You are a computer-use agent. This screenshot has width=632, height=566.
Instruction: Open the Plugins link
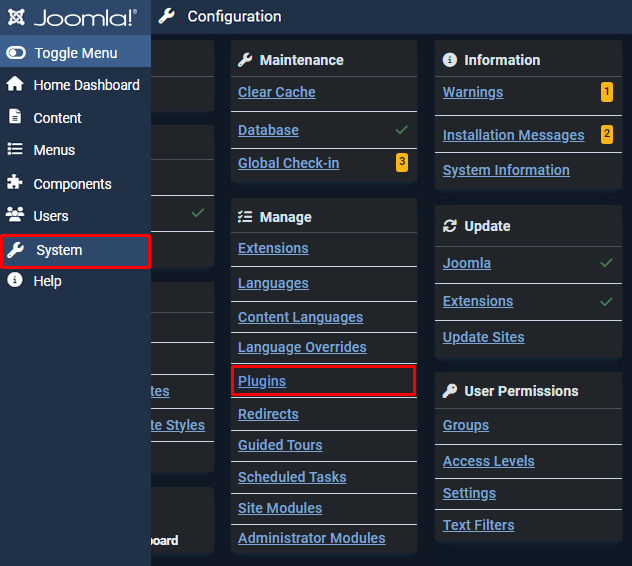click(x=262, y=381)
